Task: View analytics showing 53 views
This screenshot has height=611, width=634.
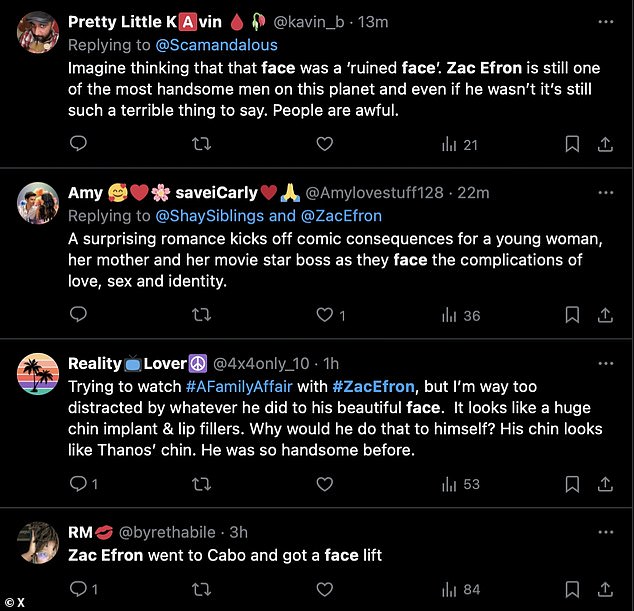Action: [x=461, y=484]
